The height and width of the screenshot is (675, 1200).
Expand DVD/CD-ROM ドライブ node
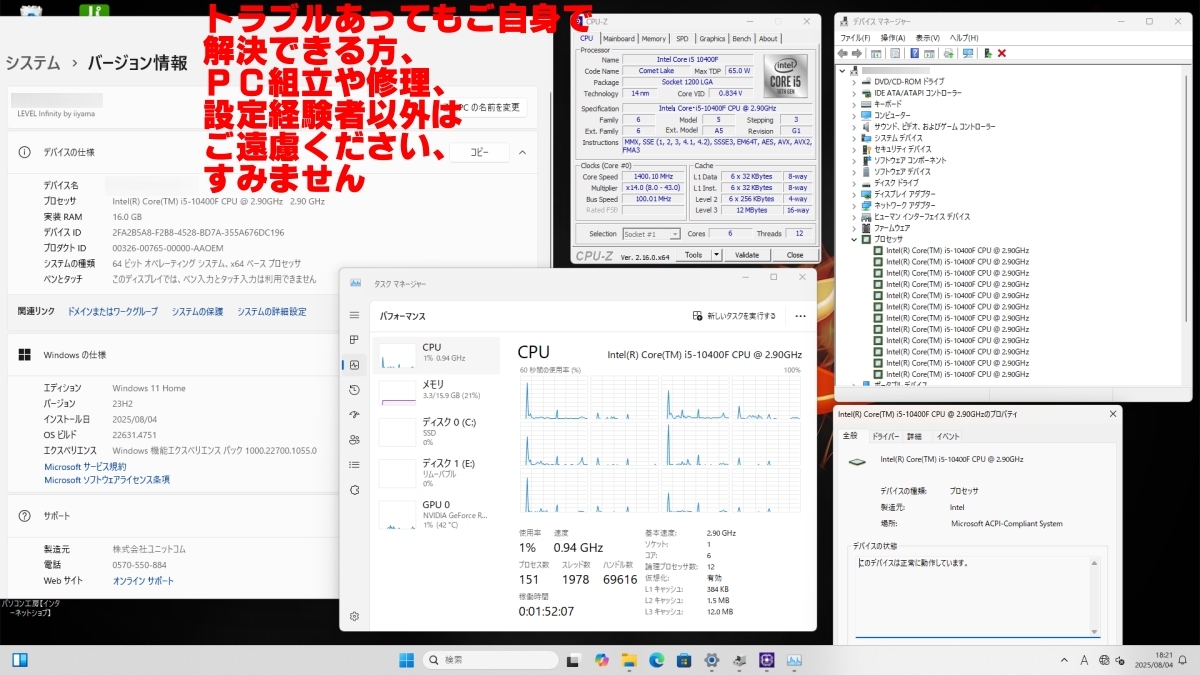tap(854, 81)
